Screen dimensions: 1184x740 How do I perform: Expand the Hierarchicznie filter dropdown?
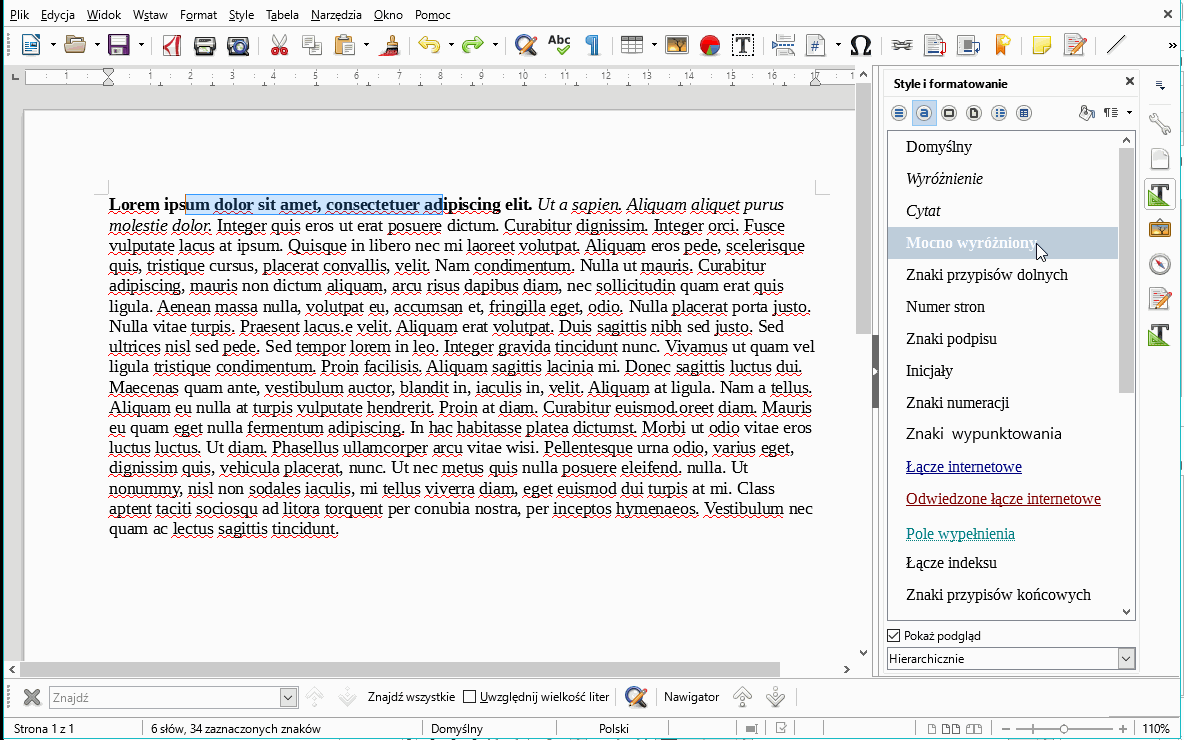[1127, 659]
